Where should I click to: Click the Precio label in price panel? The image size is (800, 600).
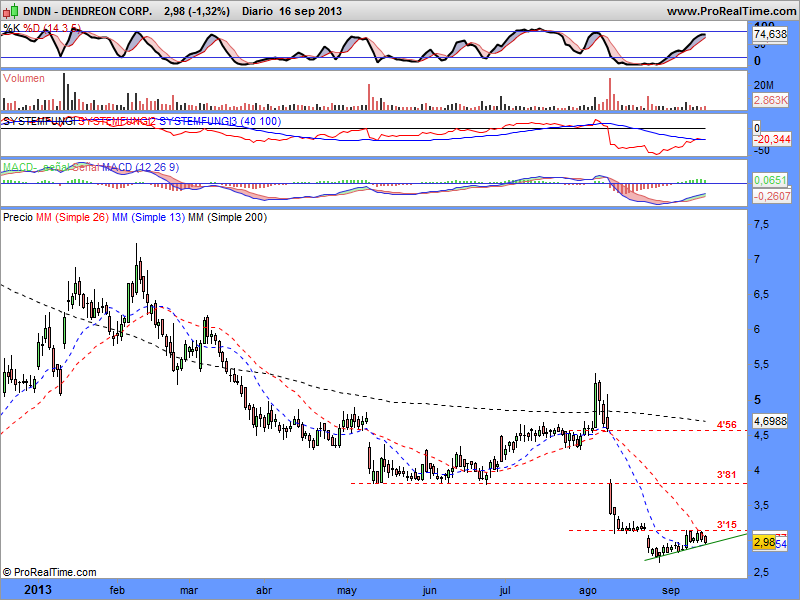(x=18, y=217)
